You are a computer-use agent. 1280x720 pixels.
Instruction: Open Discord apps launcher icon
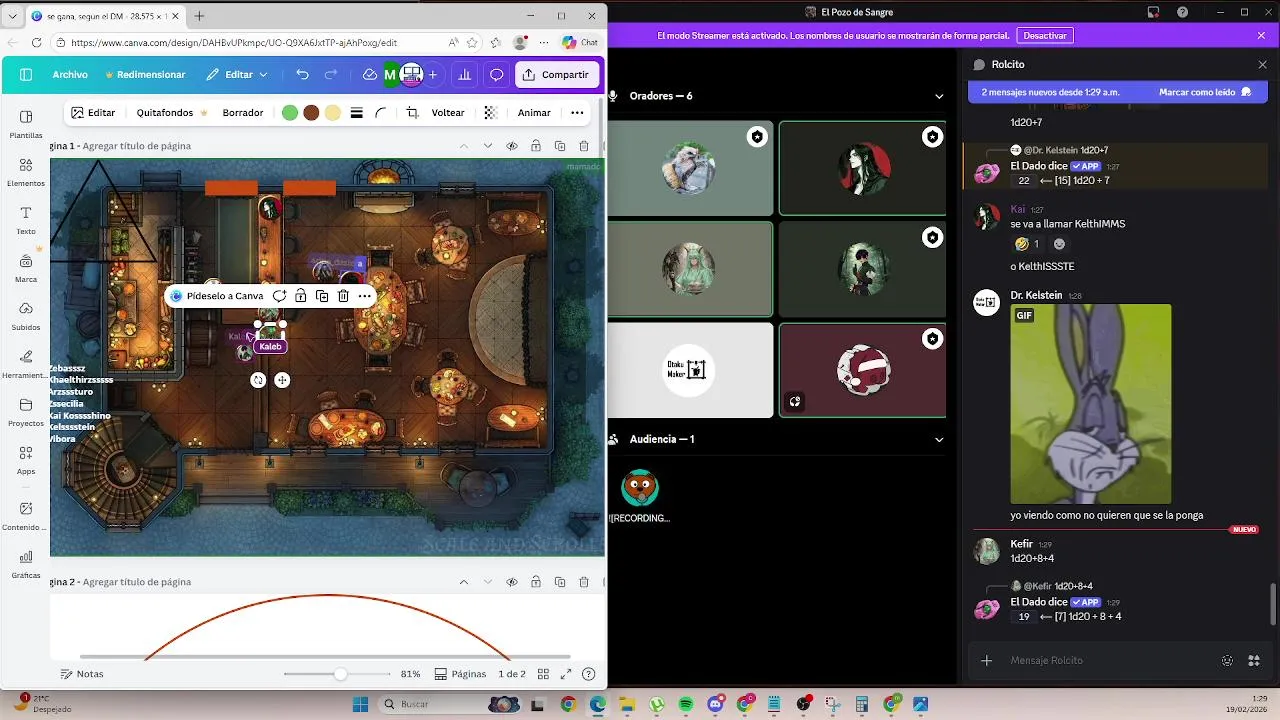pos(1253,661)
